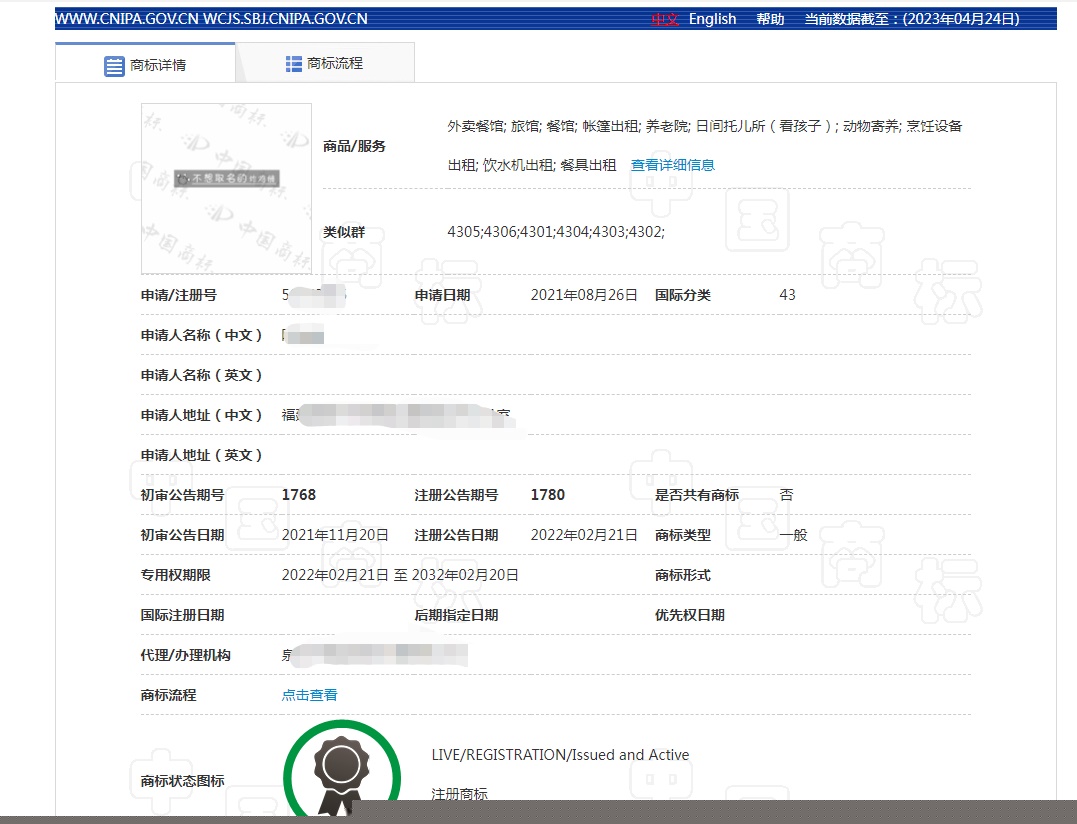Click the trademark image thumbnail
This screenshot has height=824, width=1077.
pyautogui.click(x=226, y=189)
